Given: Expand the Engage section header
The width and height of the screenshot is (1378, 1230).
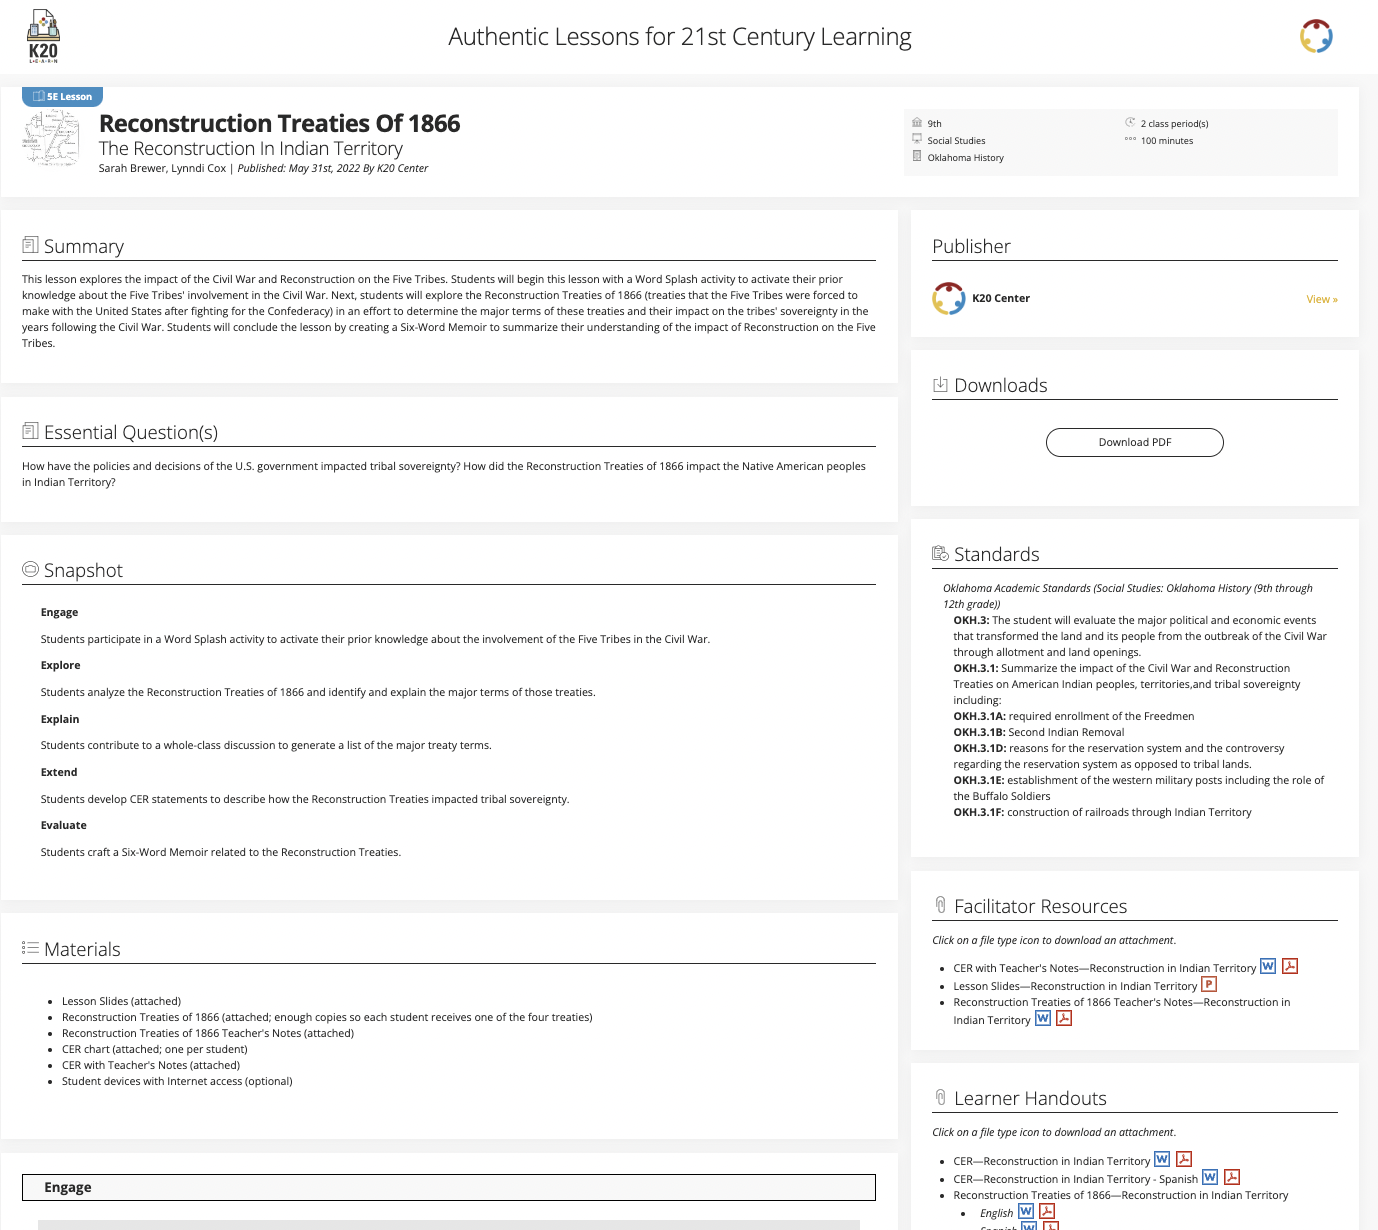Looking at the screenshot, I should click(448, 1187).
